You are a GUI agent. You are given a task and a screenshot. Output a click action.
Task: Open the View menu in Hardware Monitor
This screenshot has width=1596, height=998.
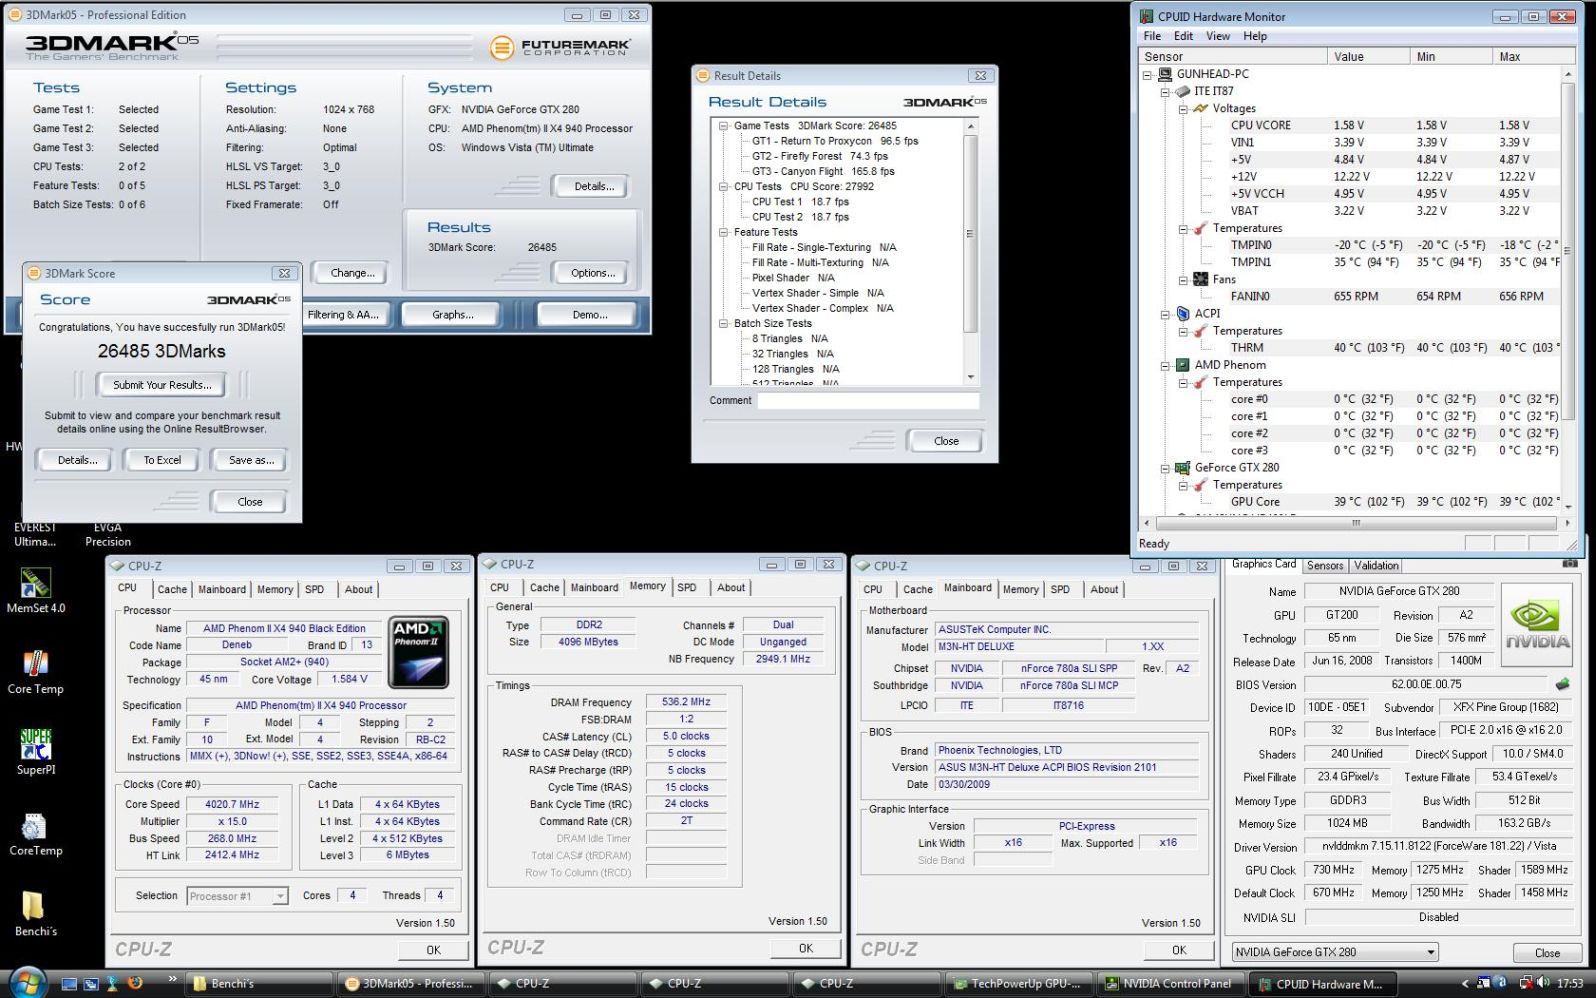coord(1218,36)
